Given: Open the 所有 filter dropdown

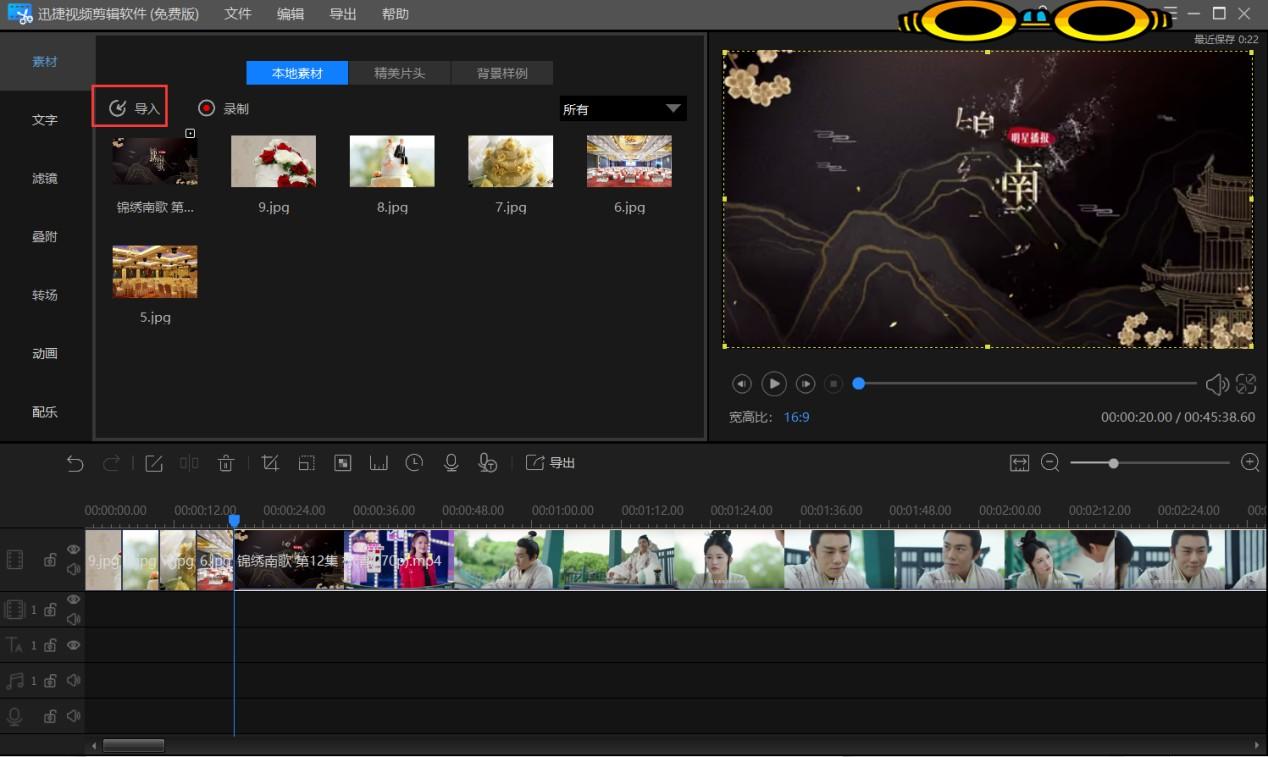Looking at the screenshot, I should click(x=622, y=109).
